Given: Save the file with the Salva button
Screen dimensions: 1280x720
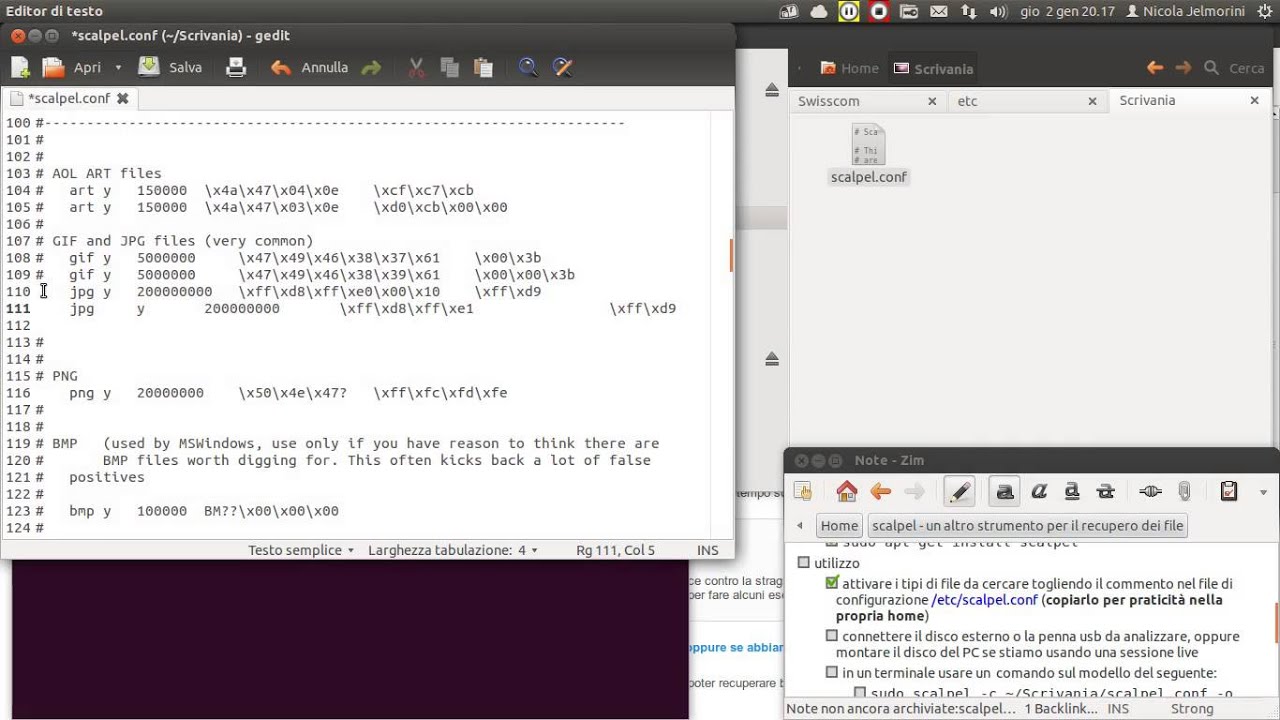Looking at the screenshot, I should click(170, 68).
